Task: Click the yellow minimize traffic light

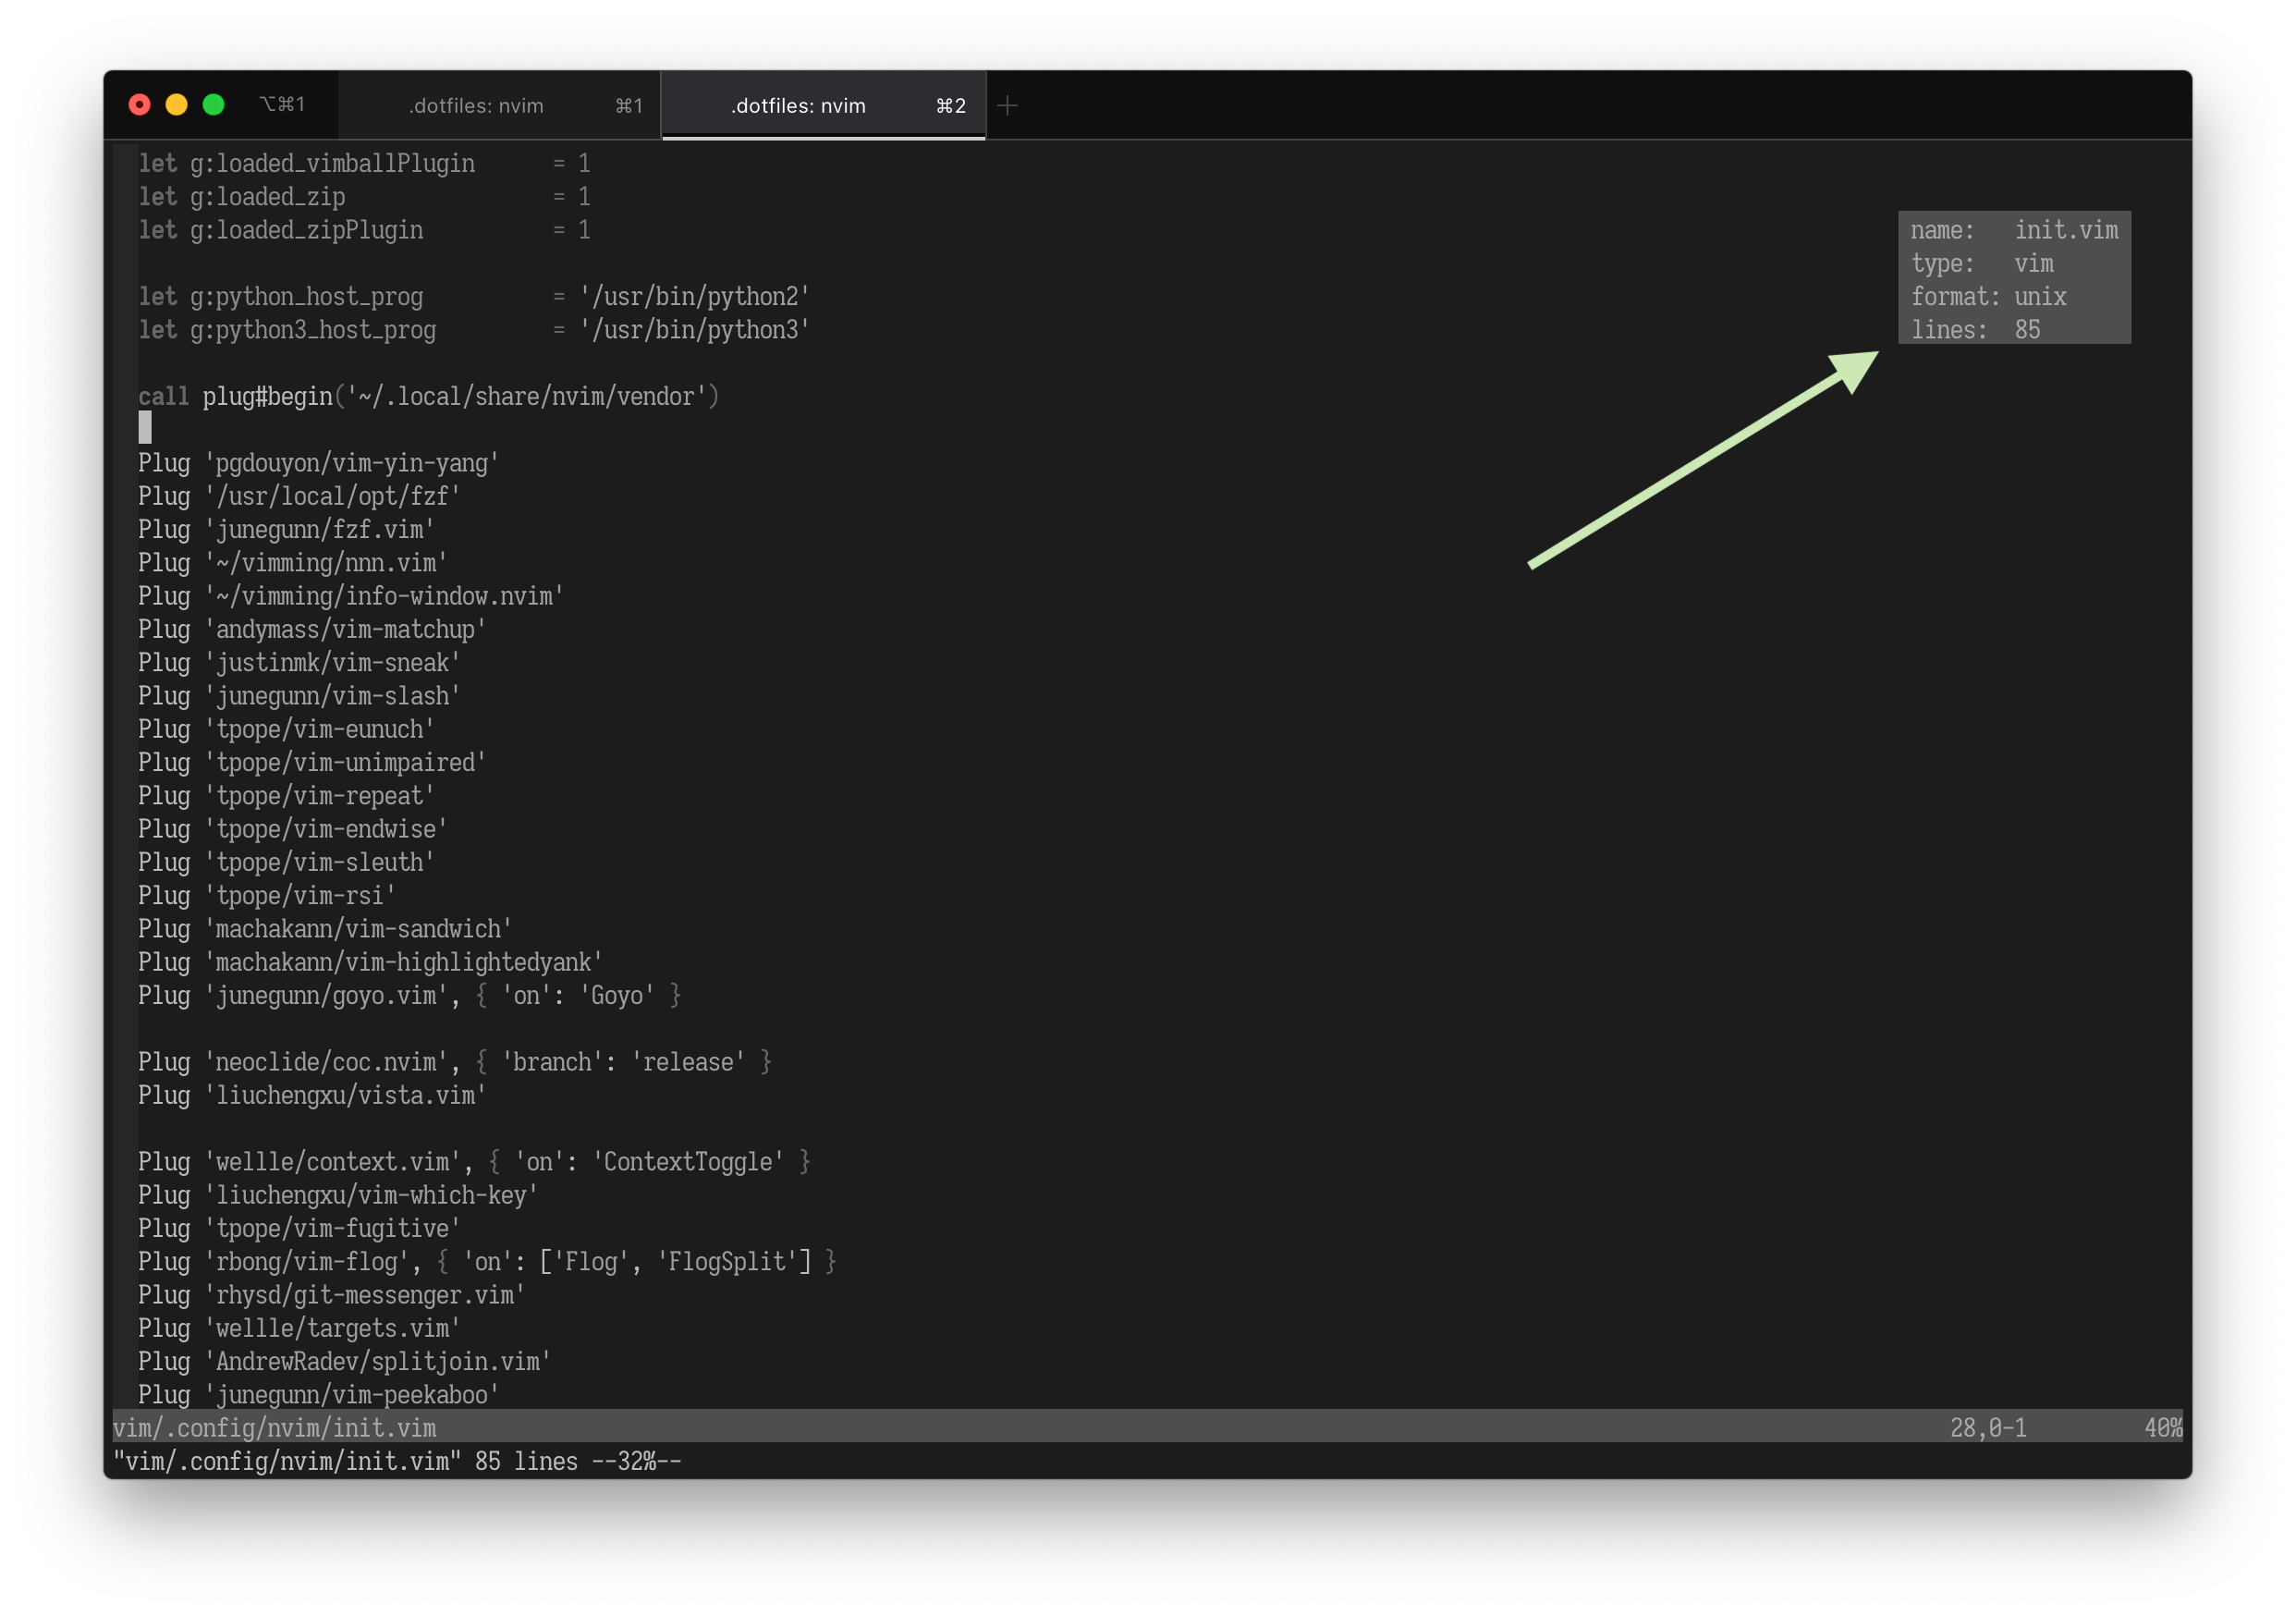Action: click(177, 103)
